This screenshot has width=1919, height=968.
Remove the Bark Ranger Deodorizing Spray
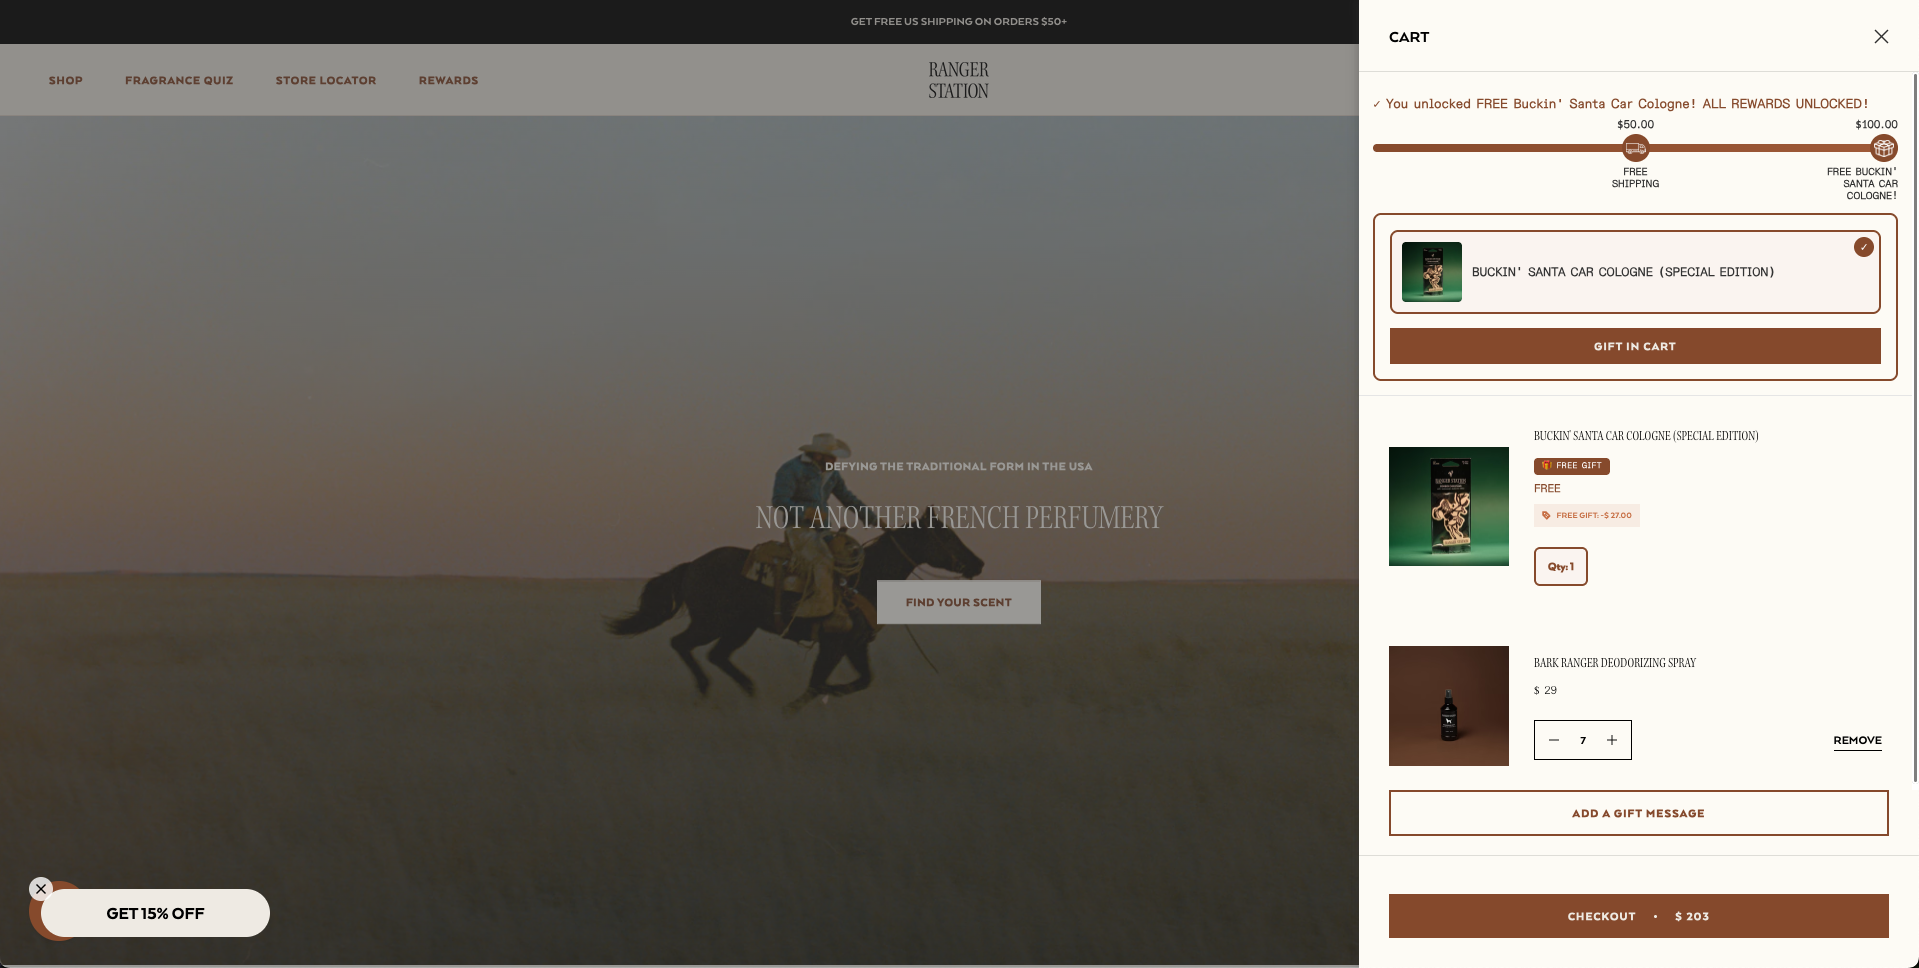1857,740
